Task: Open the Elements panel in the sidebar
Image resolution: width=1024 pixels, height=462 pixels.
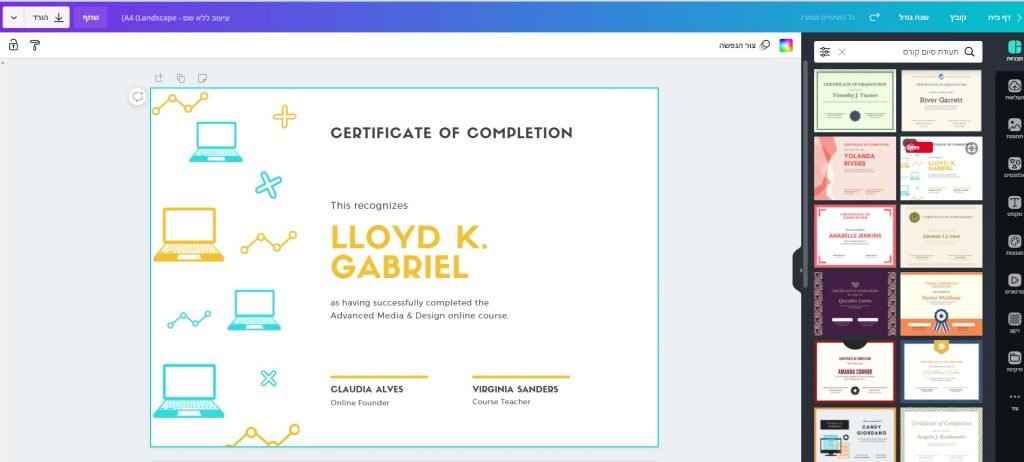Action: [x=1014, y=167]
